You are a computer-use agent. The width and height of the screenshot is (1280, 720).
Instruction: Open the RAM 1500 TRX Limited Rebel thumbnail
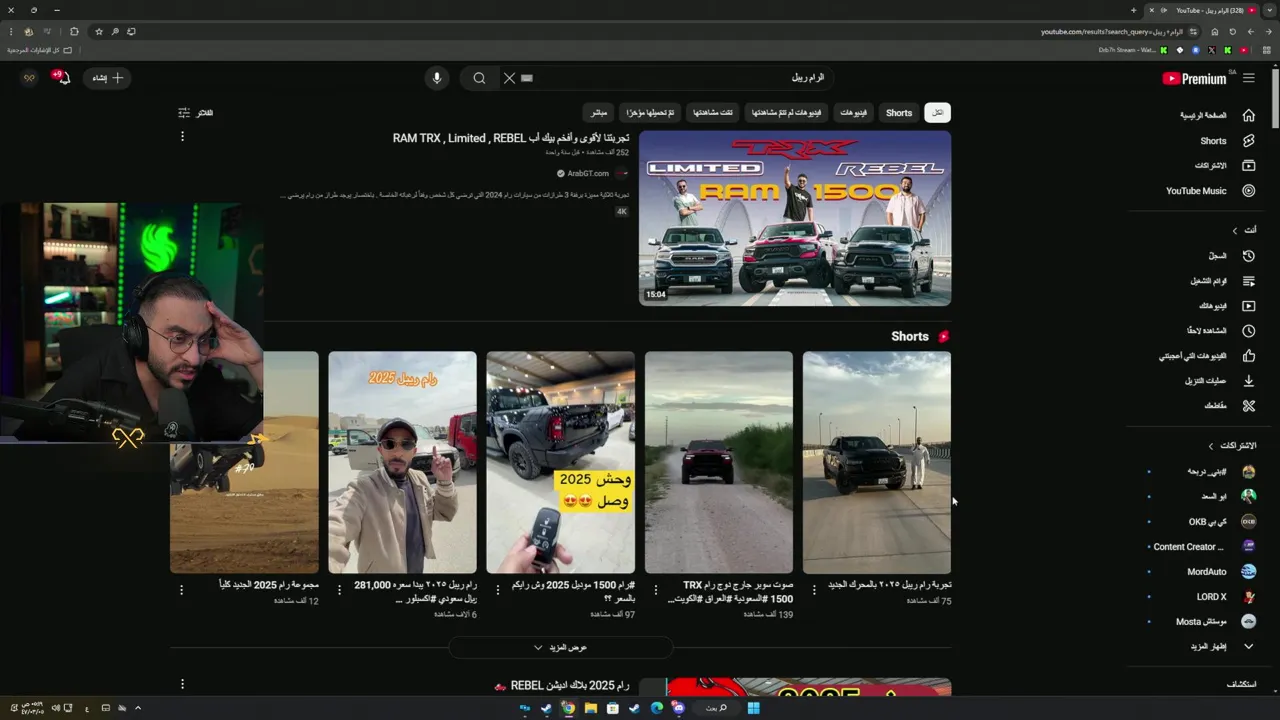[795, 218]
